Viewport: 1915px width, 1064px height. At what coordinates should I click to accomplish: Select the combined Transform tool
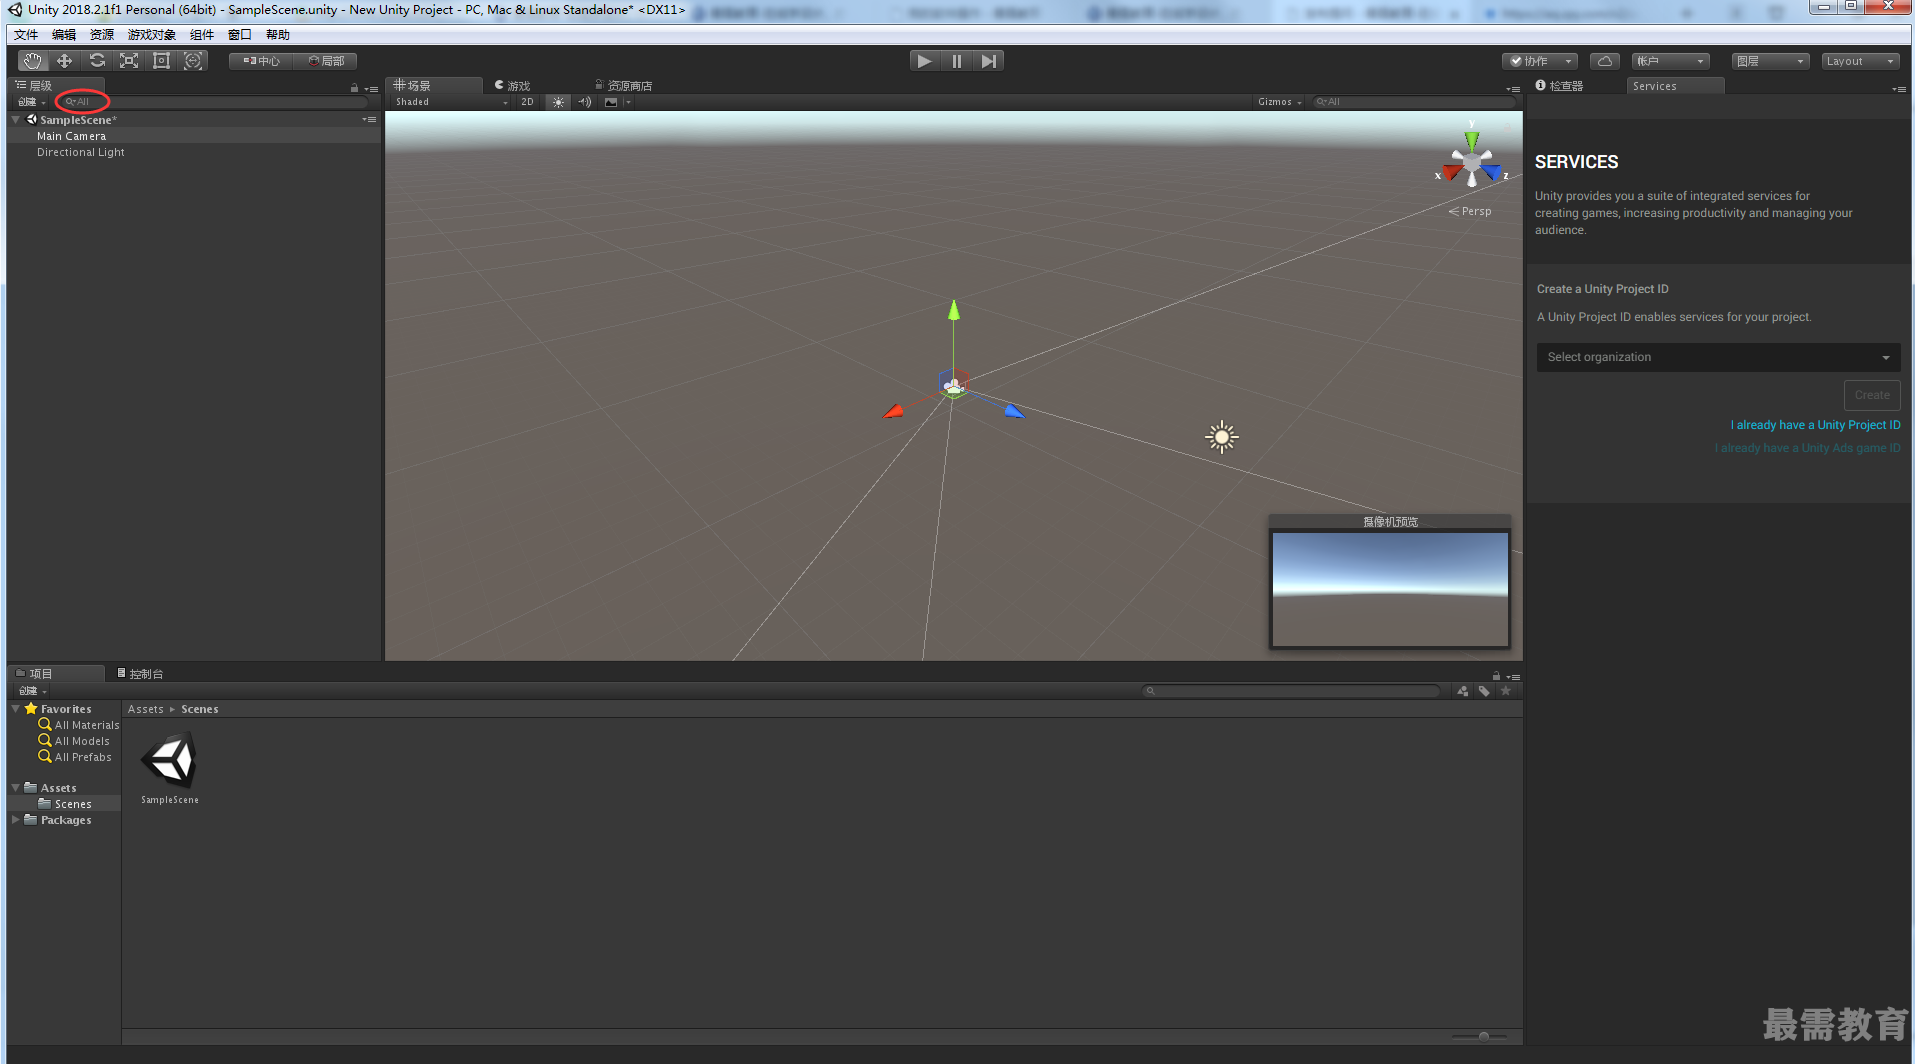point(193,61)
